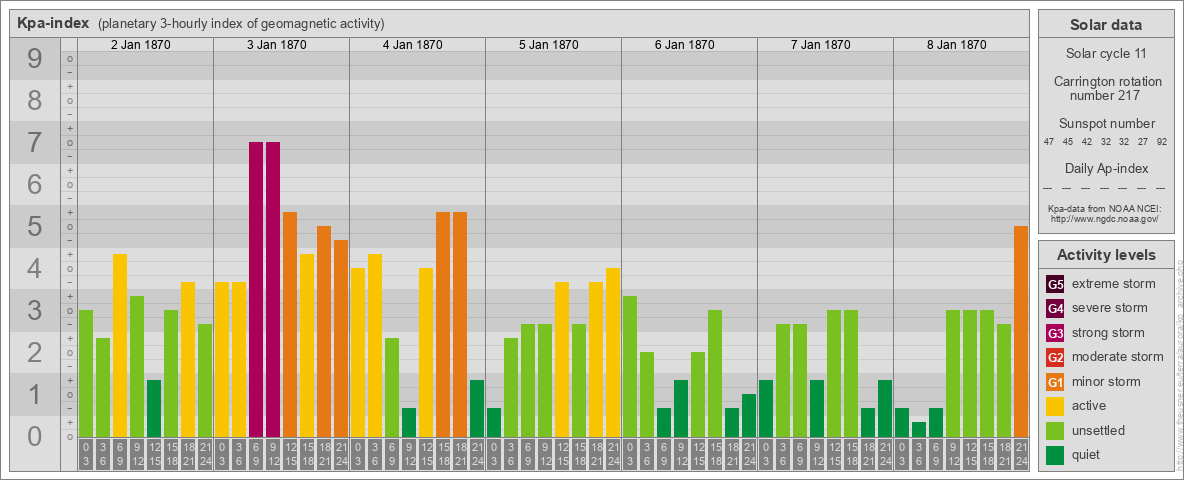Click the 0-3 hour label under 2 Jan
The image size is (1184, 480).
click(x=86, y=454)
